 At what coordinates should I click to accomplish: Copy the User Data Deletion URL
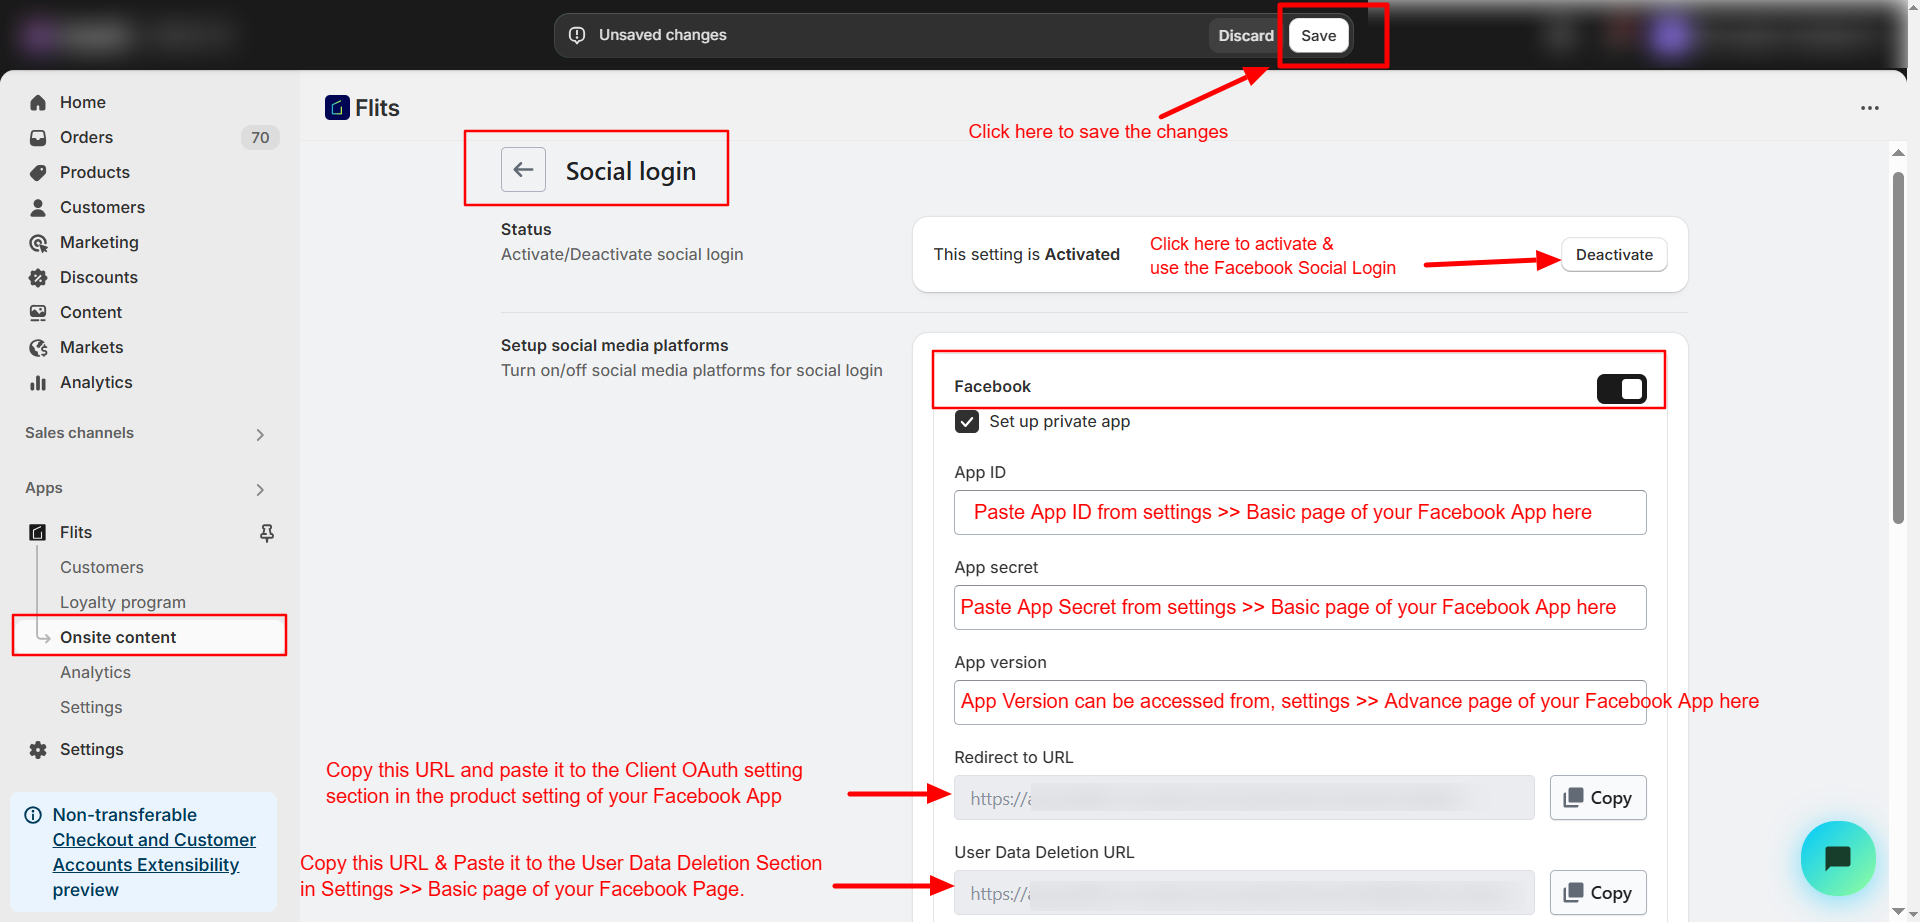(x=1598, y=893)
